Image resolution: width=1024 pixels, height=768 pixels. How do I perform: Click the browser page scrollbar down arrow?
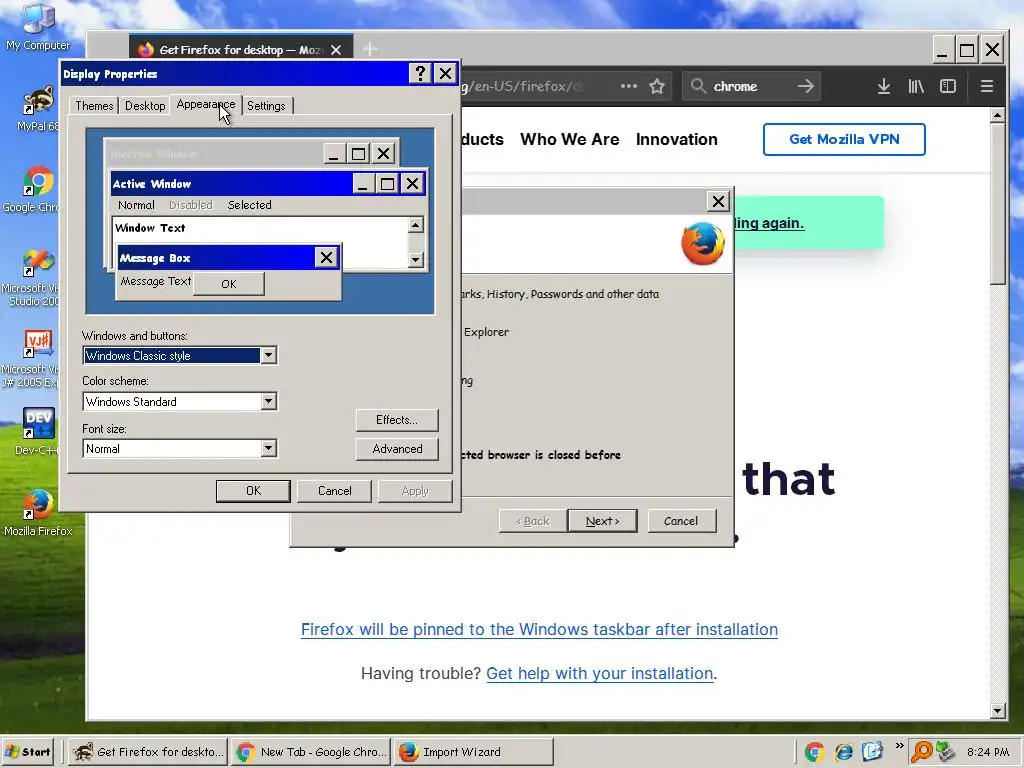click(x=997, y=711)
